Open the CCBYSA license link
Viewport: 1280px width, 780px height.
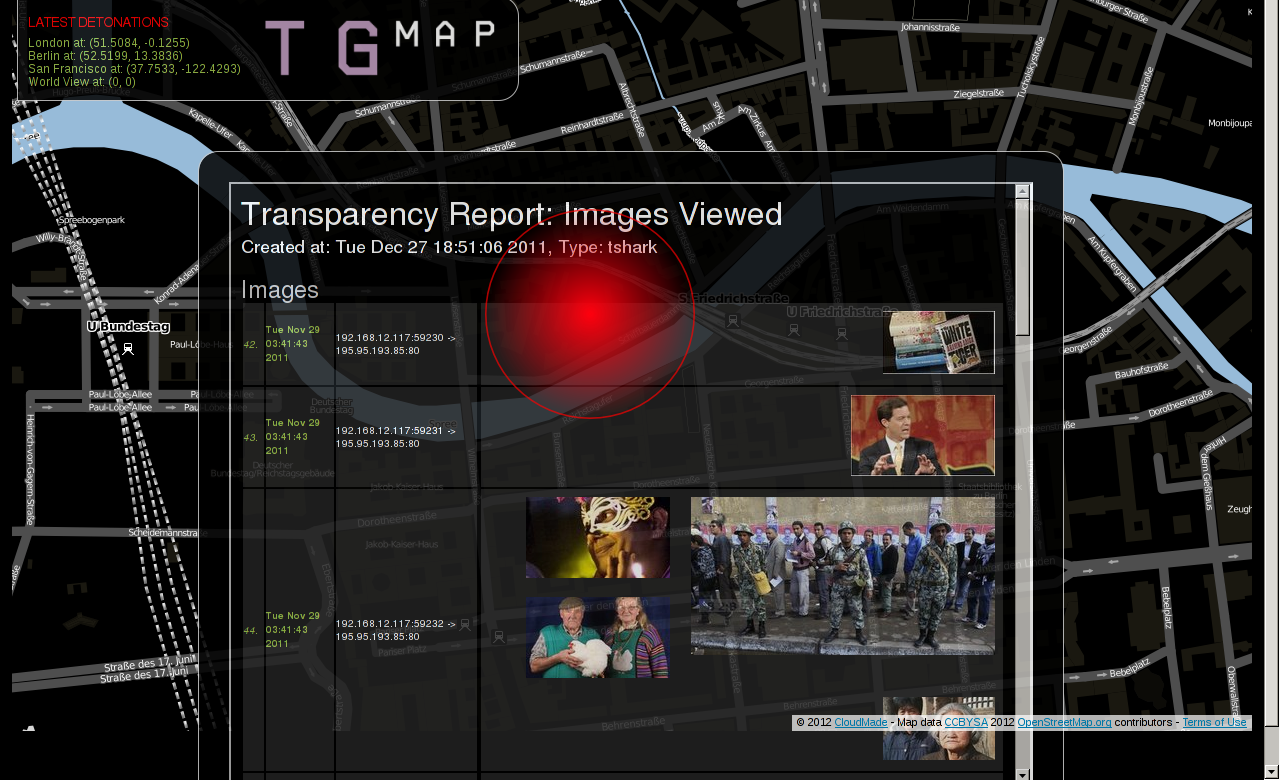(x=966, y=722)
